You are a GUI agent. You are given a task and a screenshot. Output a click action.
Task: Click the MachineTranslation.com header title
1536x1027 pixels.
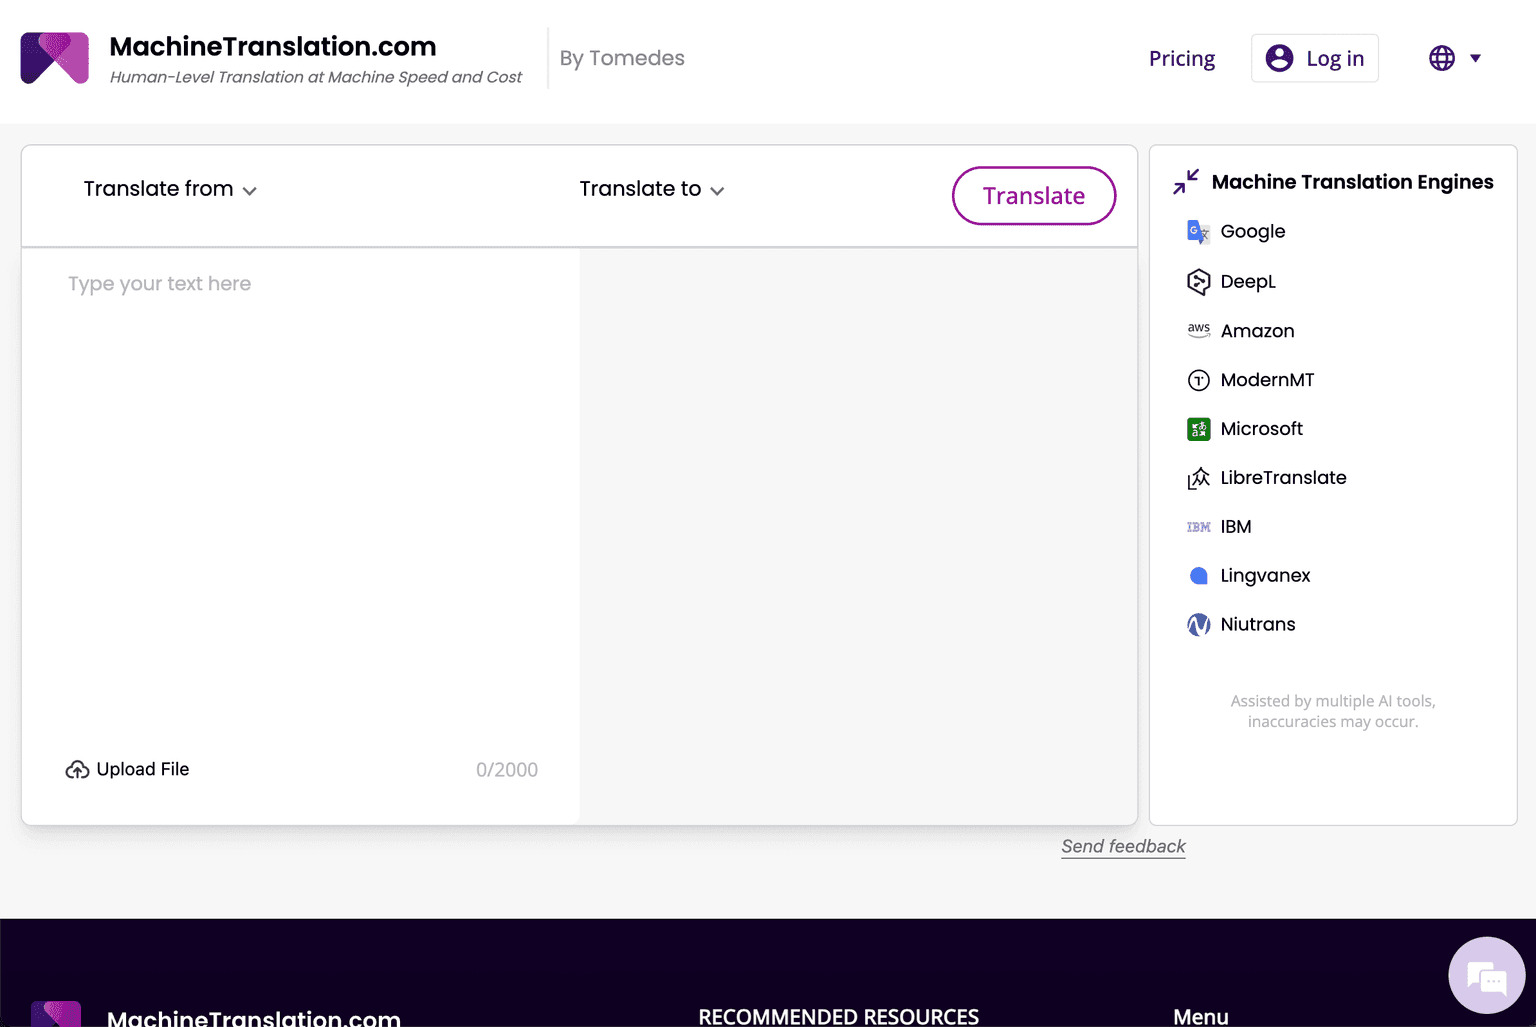pyautogui.click(x=273, y=46)
